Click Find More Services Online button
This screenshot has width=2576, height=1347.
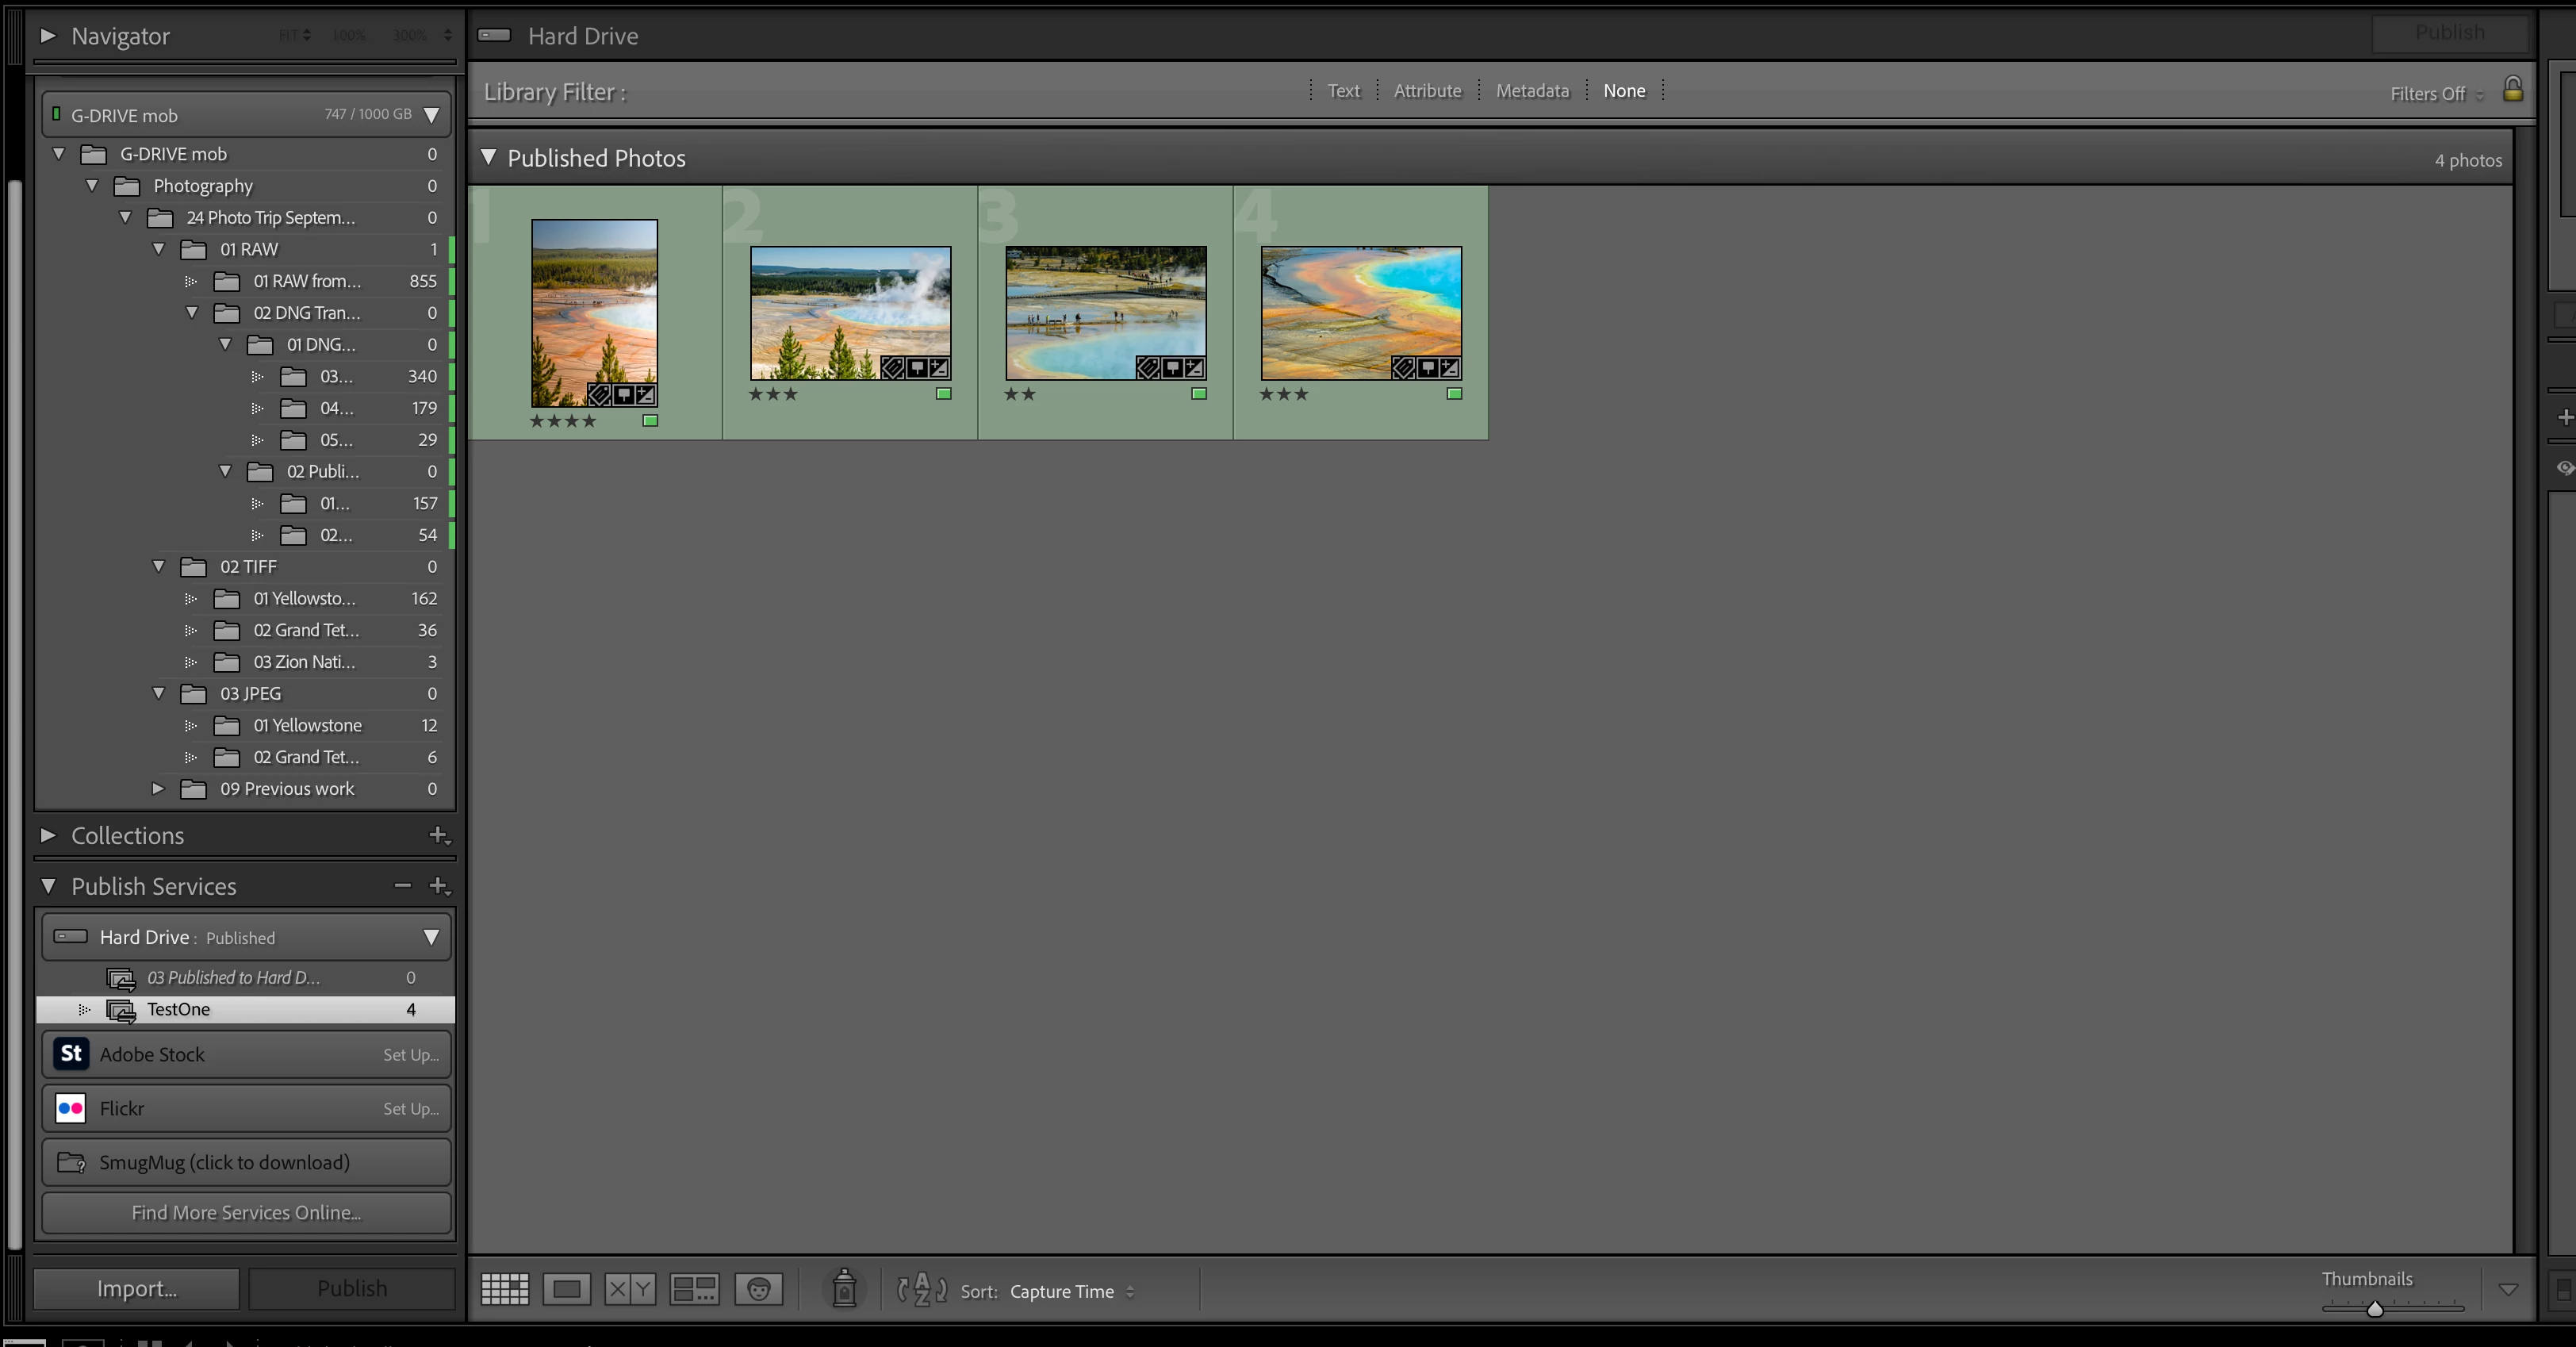pyautogui.click(x=246, y=1213)
